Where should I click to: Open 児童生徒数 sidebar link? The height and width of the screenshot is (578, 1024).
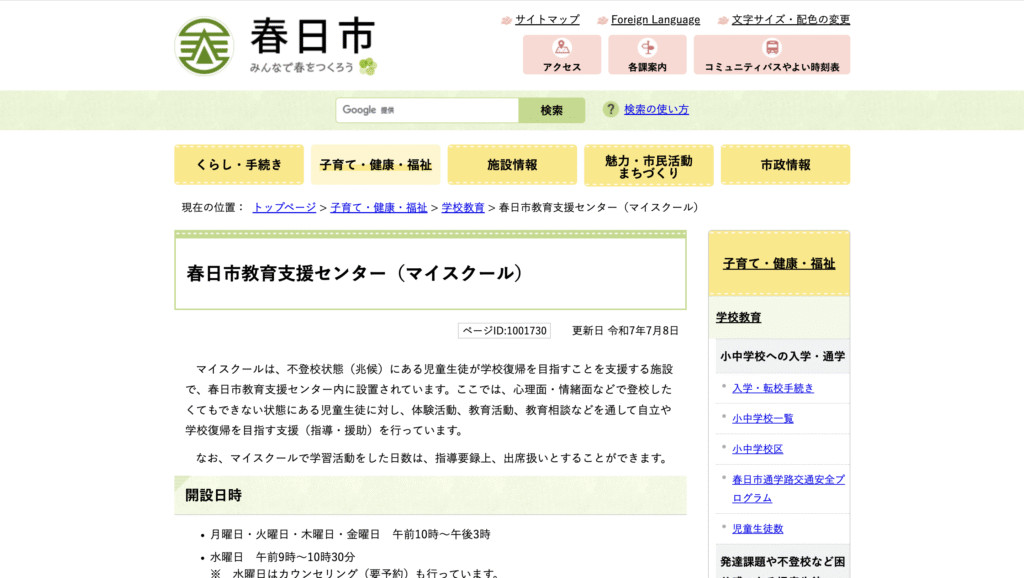click(757, 529)
